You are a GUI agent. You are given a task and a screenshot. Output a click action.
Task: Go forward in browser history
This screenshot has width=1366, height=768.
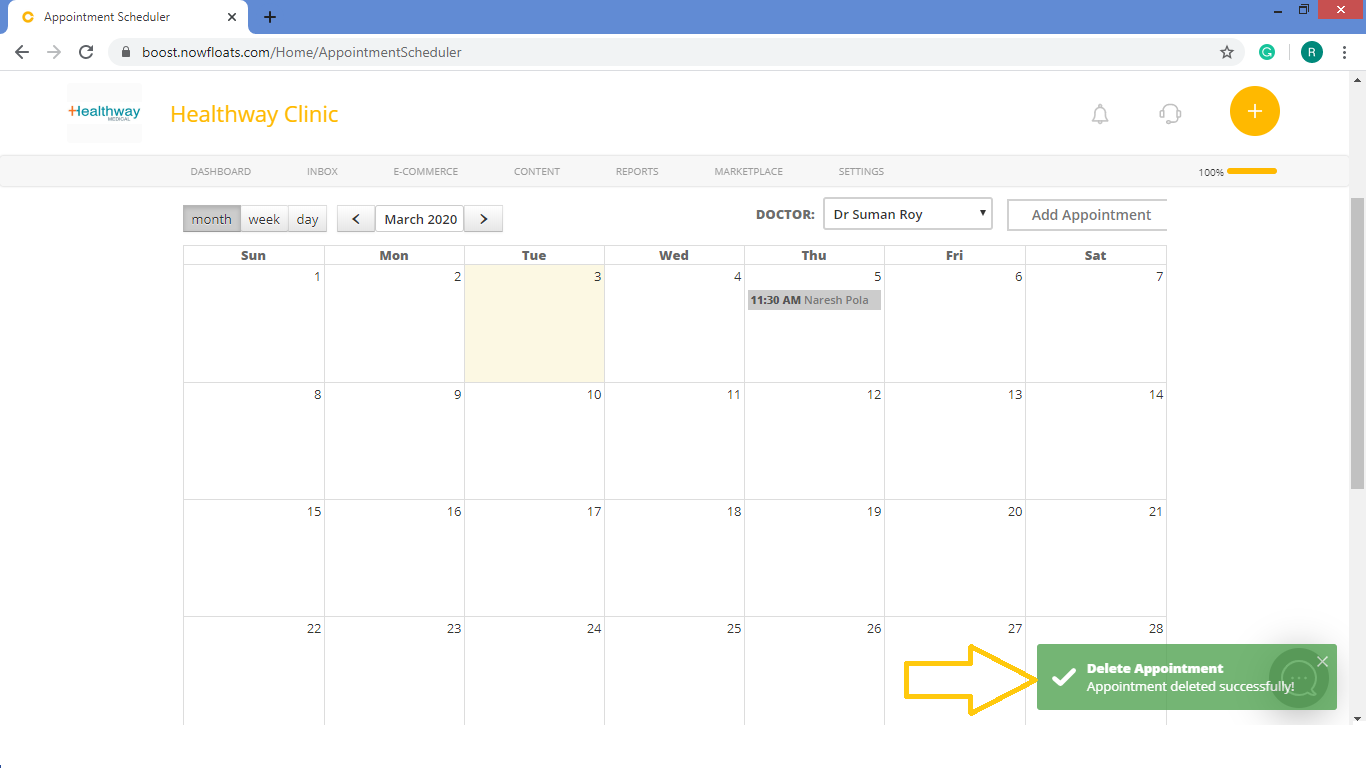(x=54, y=52)
